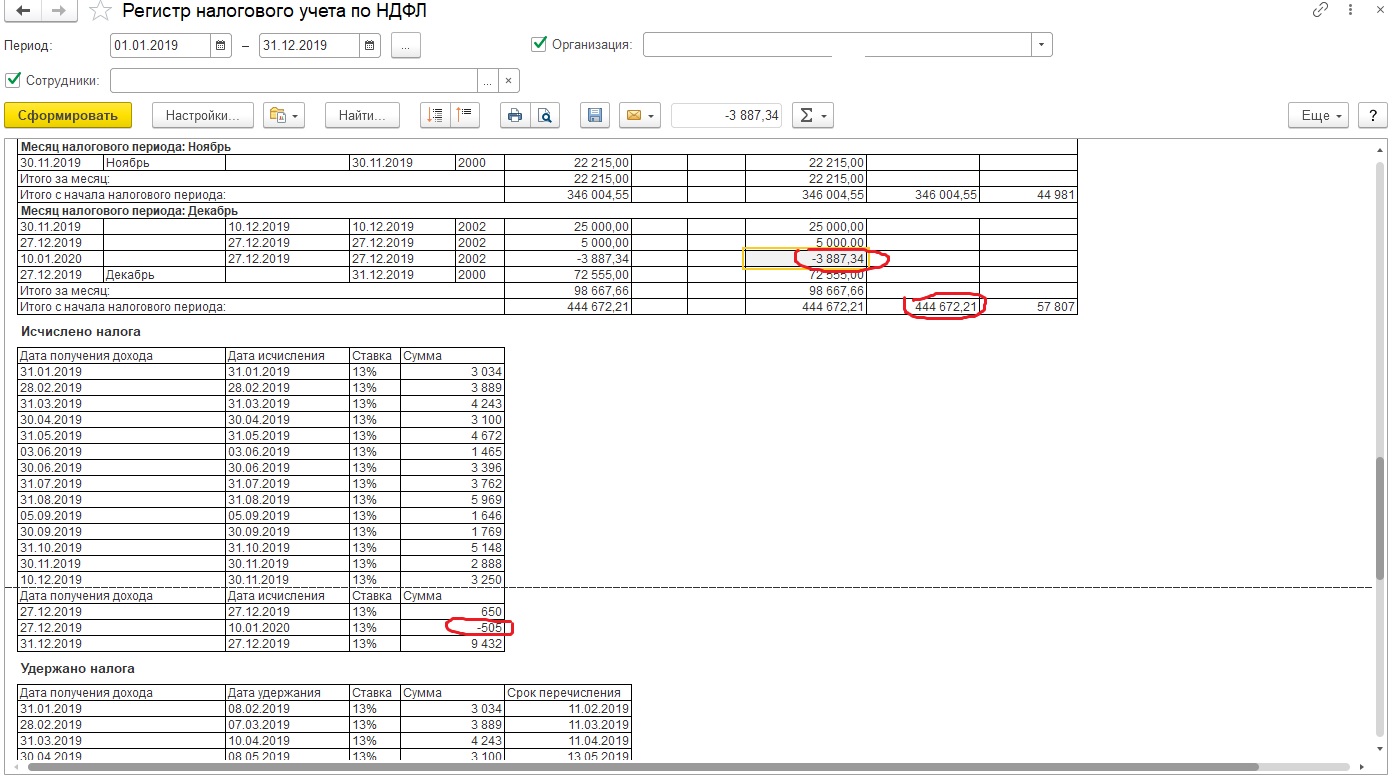Toggle the Сотрудники checkbox
The height and width of the screenshot is (777, 1393).
coord(13,80)
